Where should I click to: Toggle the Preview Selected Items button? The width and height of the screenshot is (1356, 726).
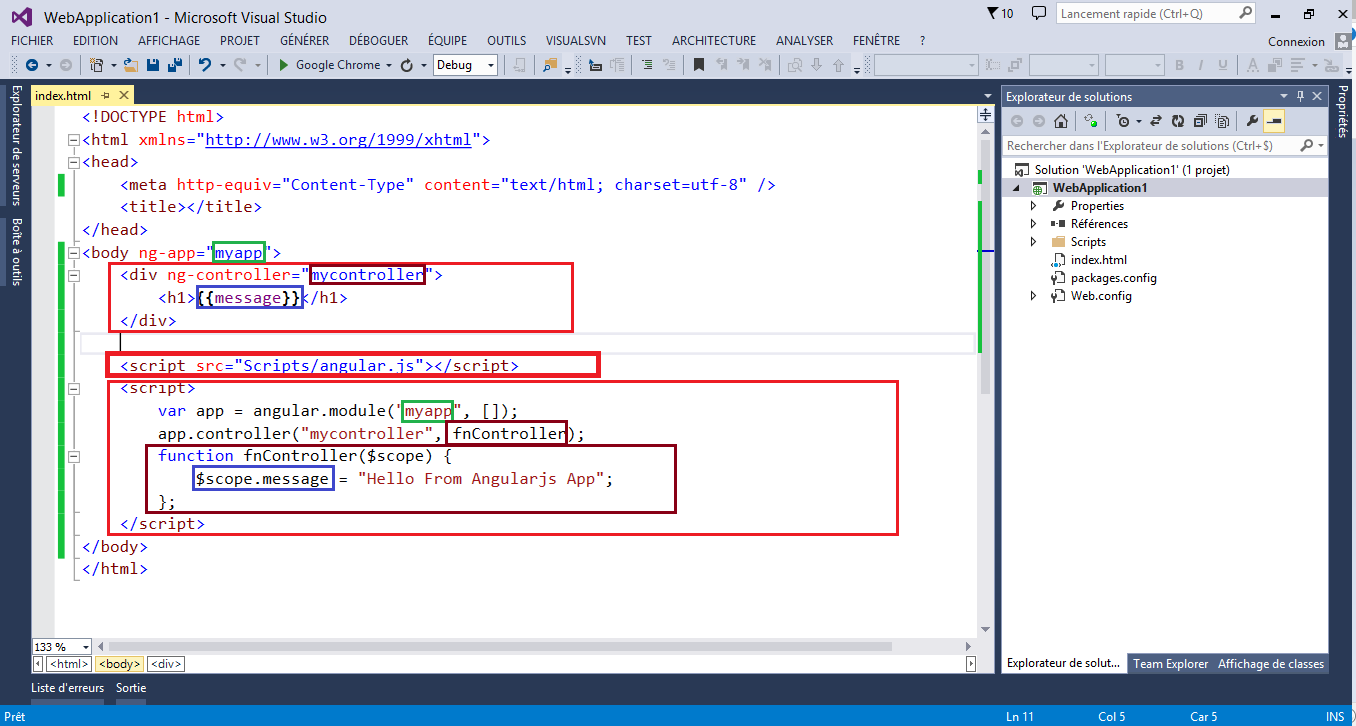pyautogui.click(x=1274, y=121)
